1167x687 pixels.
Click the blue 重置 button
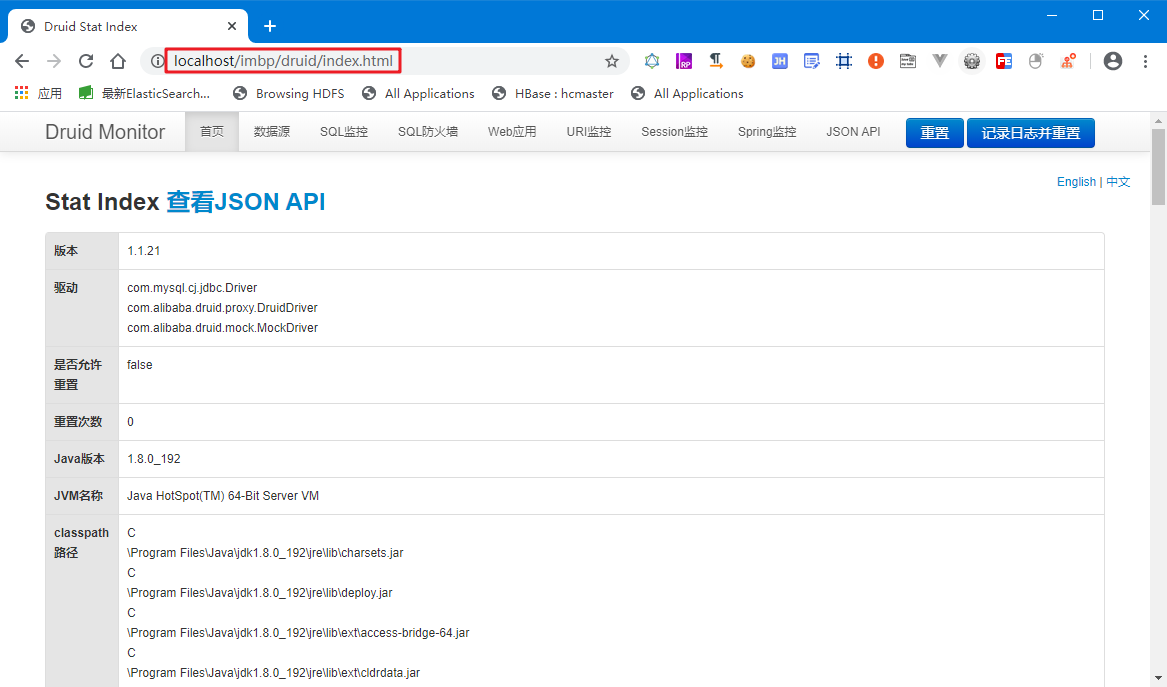tap(935, 132)
